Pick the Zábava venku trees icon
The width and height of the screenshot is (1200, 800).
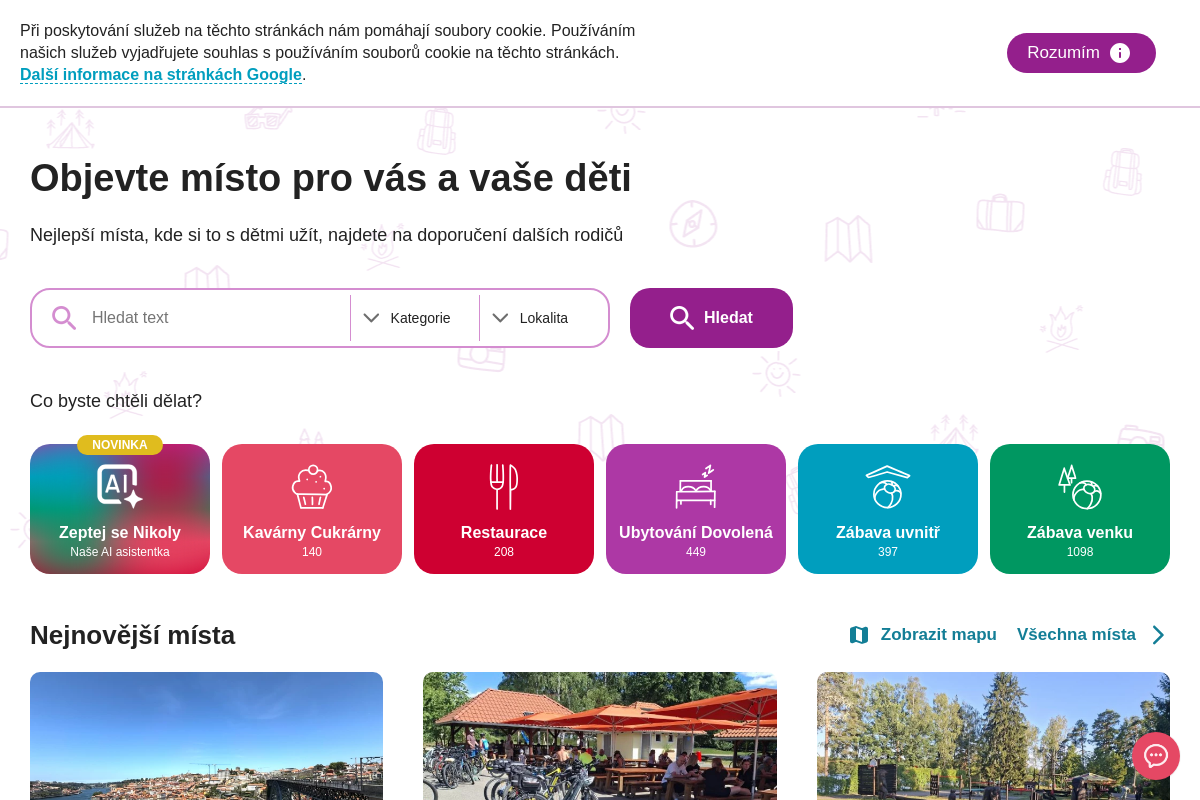[1080, 487]
